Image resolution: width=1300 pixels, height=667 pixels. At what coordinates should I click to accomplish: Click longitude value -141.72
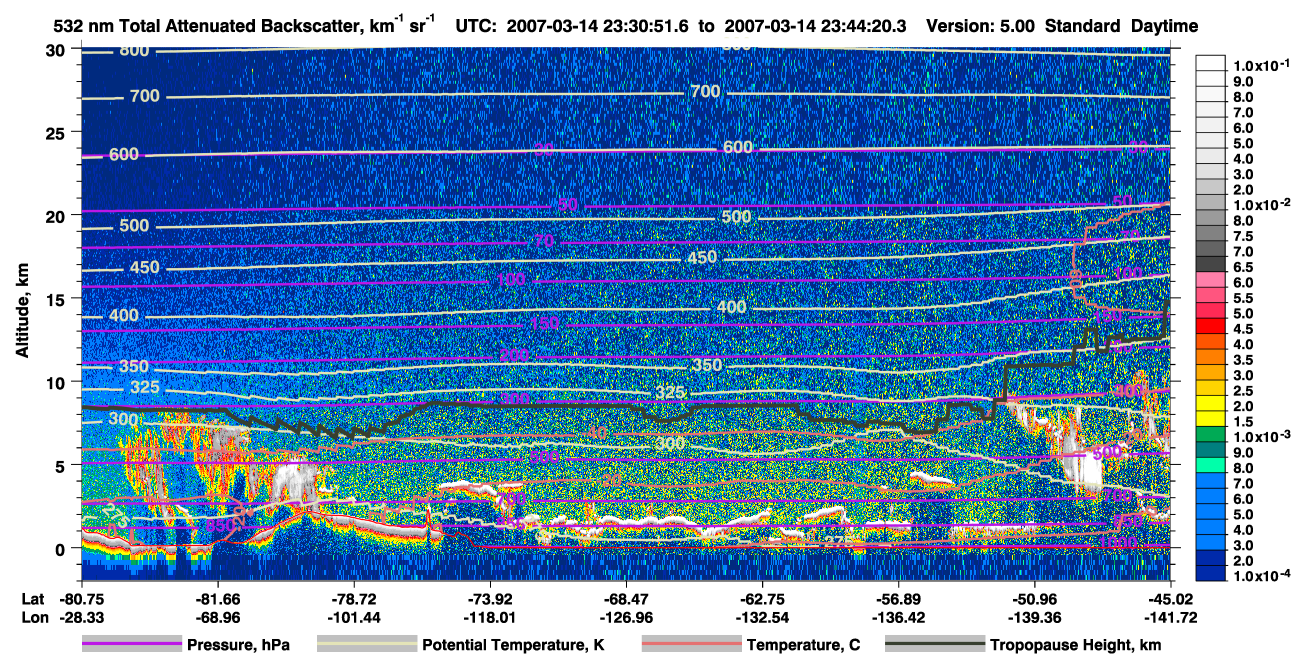click(1170, 617)
